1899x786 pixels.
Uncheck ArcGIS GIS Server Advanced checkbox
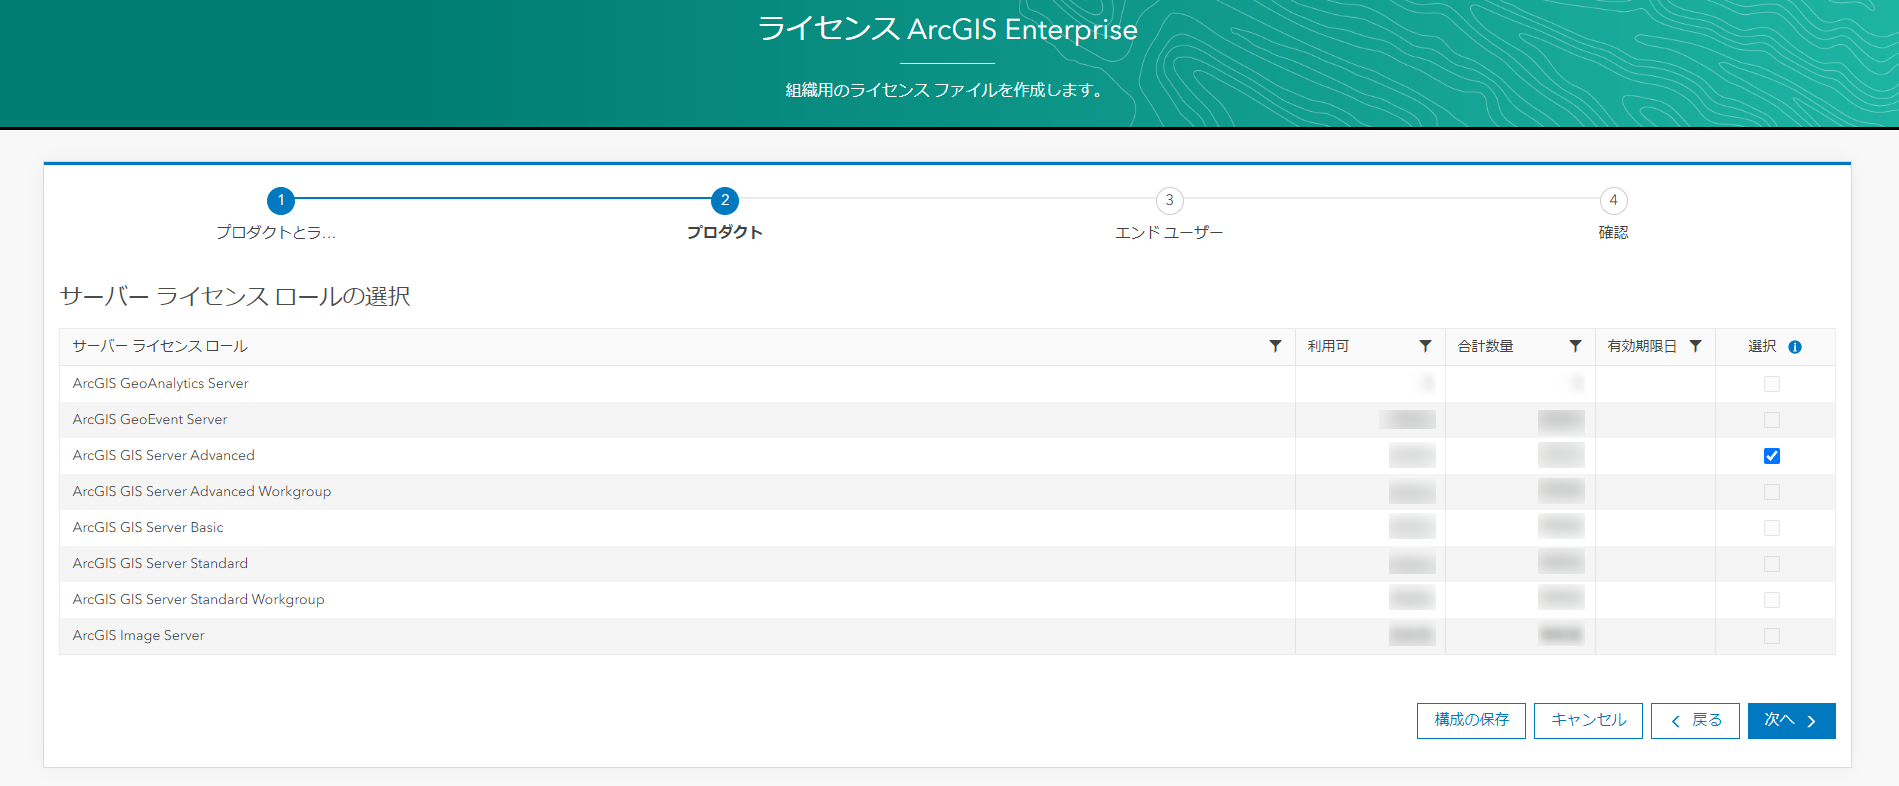click(1772, 456)
